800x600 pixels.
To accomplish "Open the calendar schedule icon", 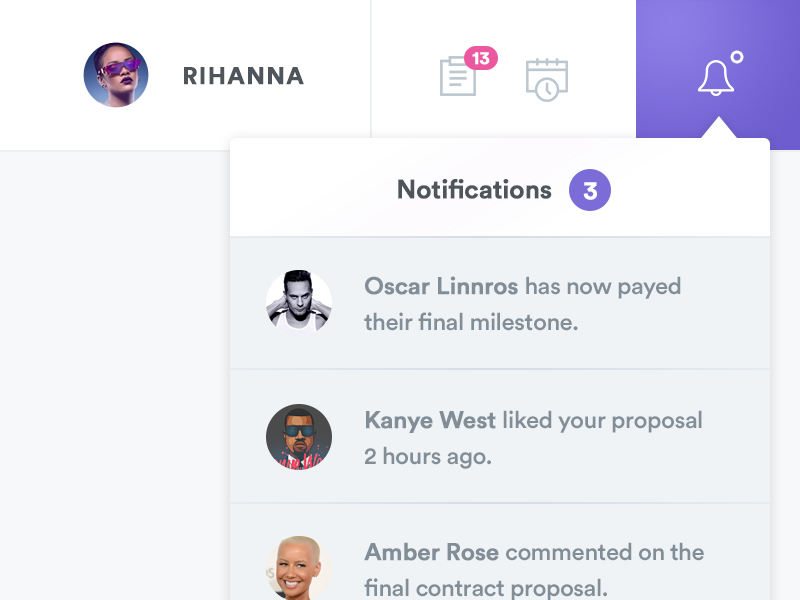I will pos(547,79).
